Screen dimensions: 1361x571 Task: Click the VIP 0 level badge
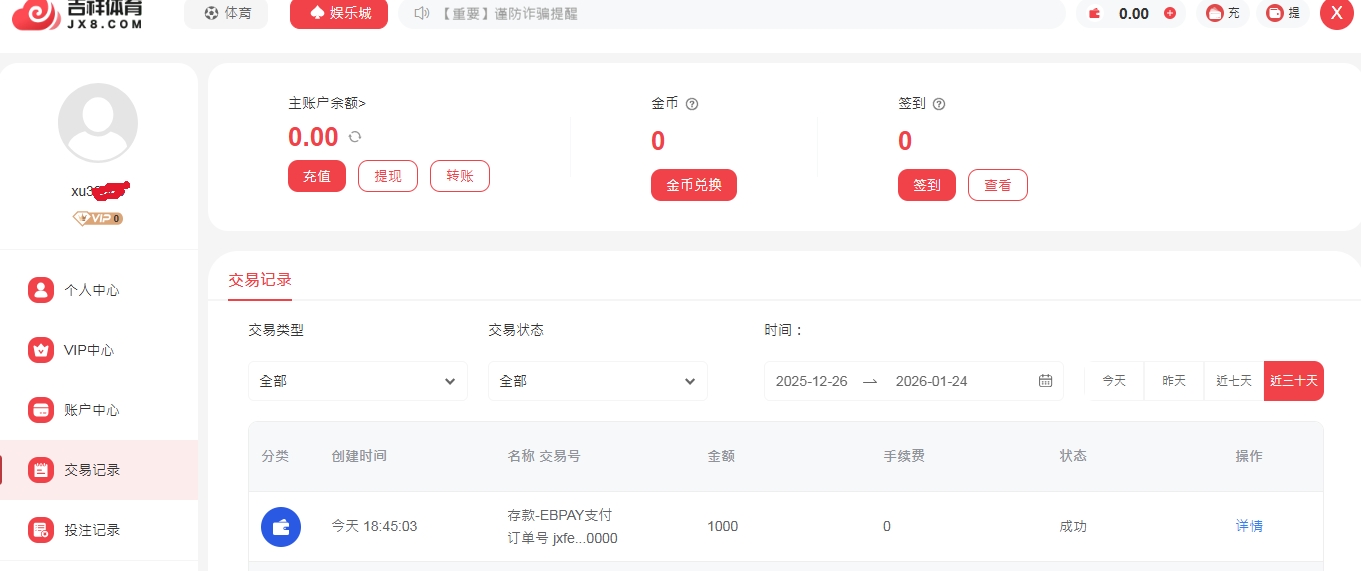pos(98,218)
